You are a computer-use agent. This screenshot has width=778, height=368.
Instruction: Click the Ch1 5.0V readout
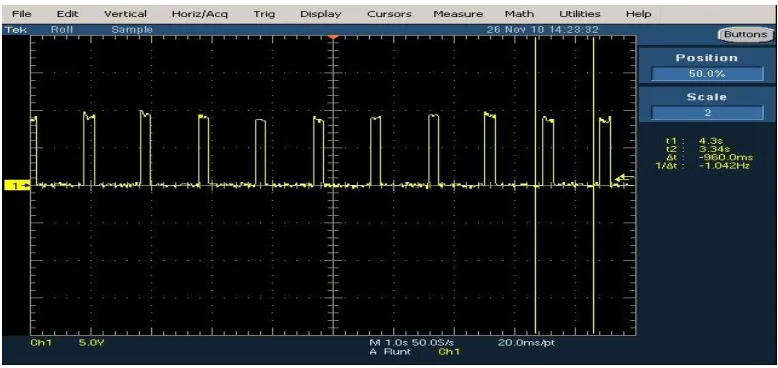tap(67, 342)
